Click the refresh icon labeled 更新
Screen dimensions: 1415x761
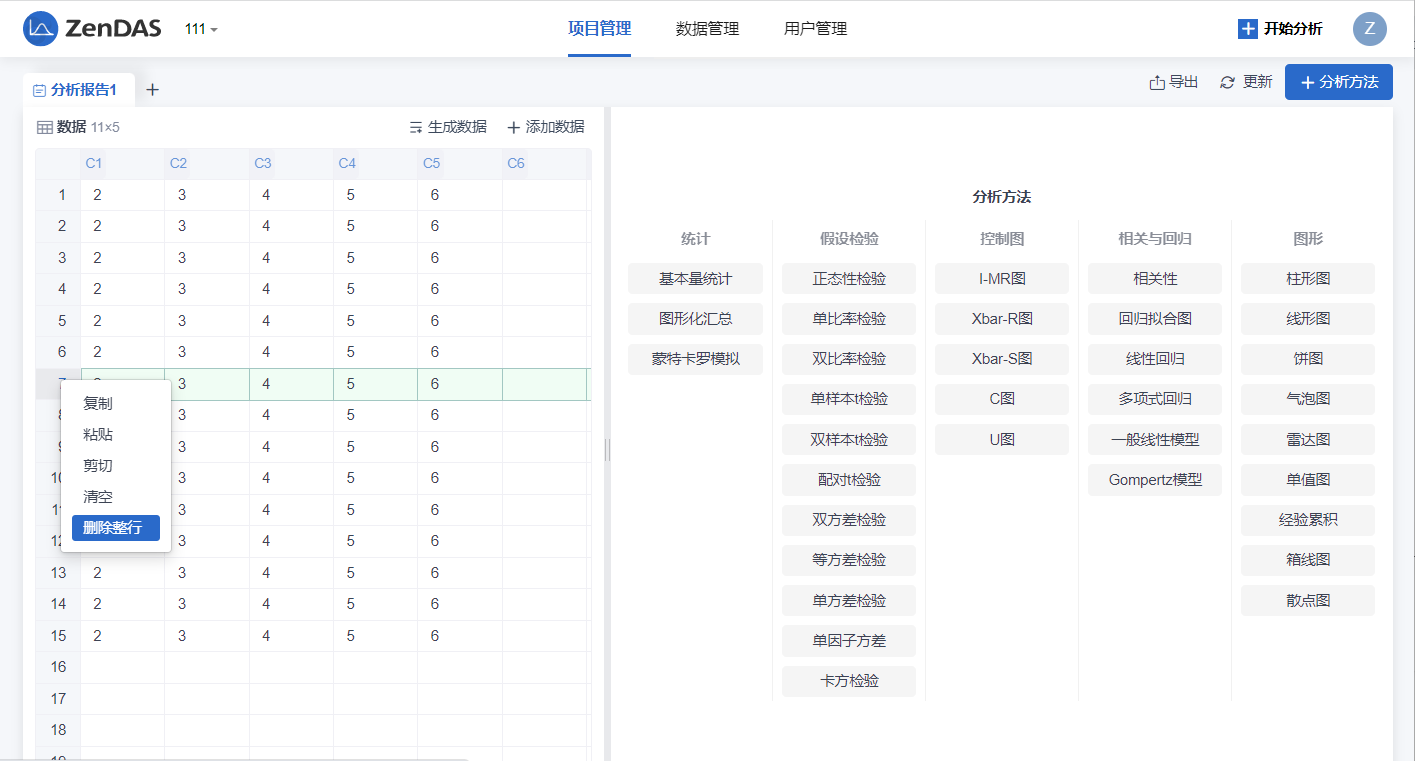click(1228, 83)
